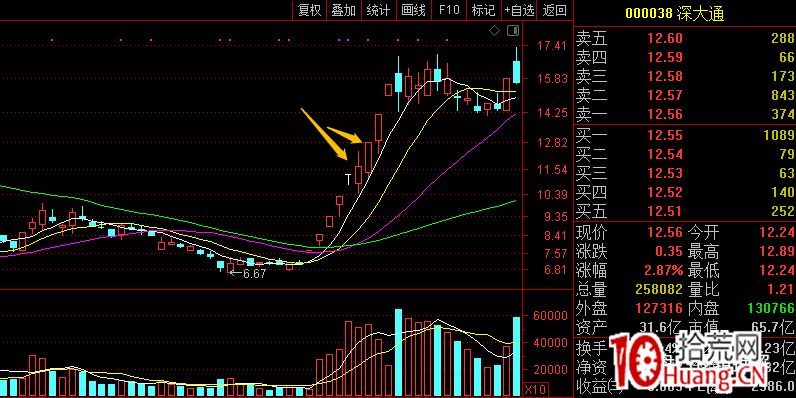Screen dimensions: 796x398
Task: Click the diamond icon above the chart
Action: pyautogui.click(x=494, y=31)
